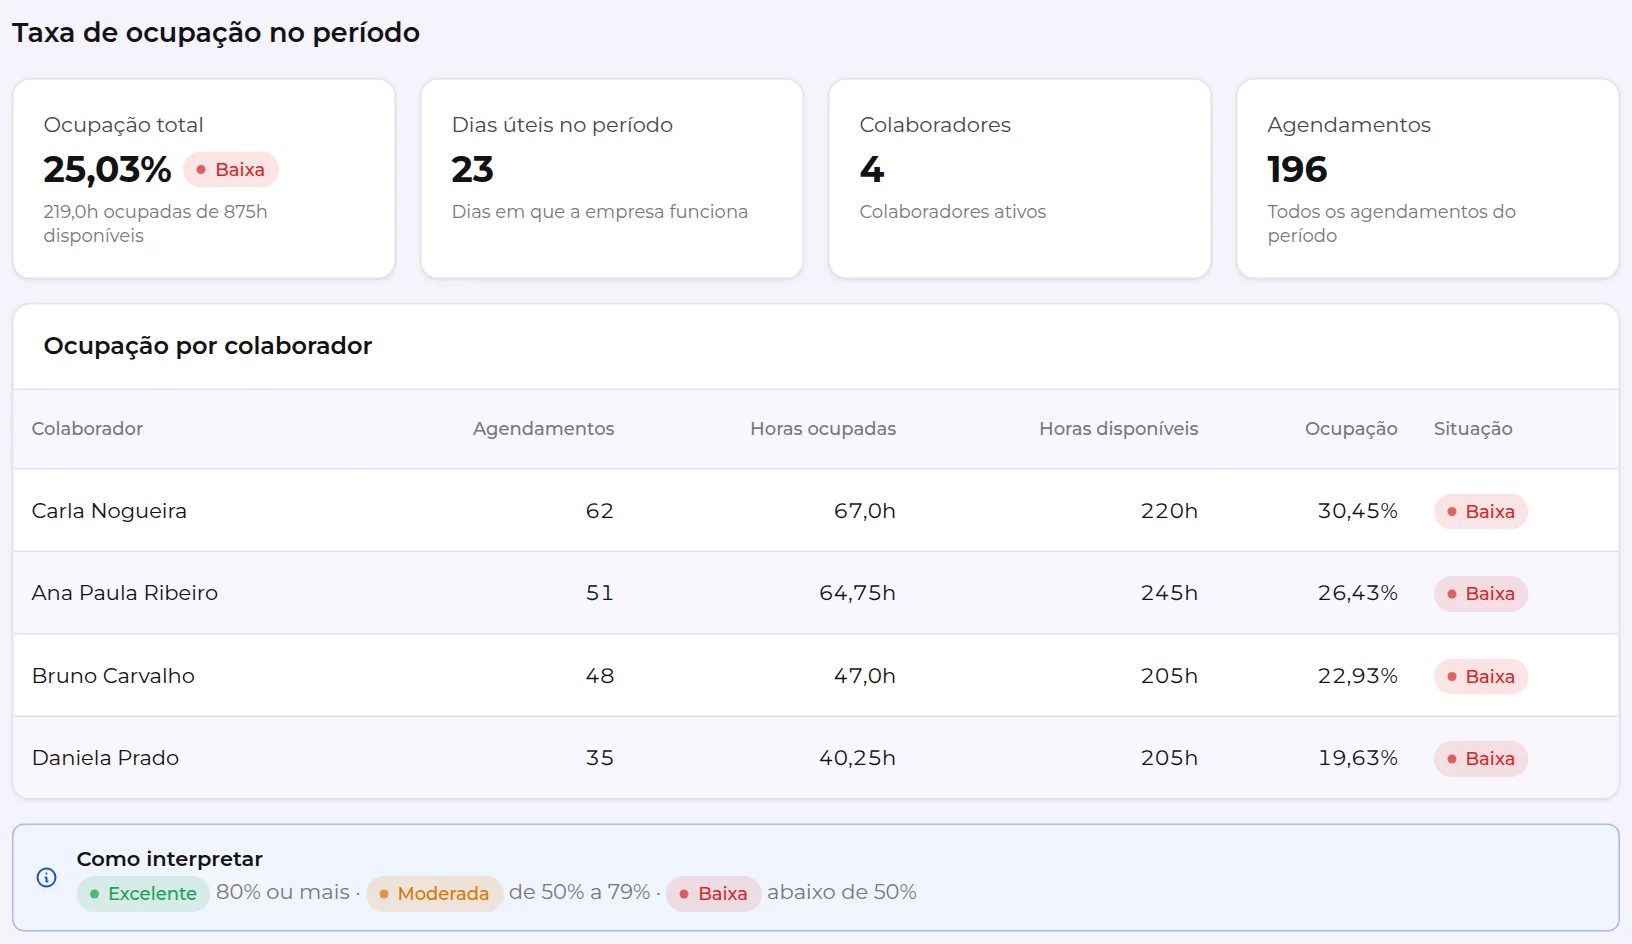Click the 64,75h occupied hours cell
Image resolution: width=1632 pixels, height=944 pixels.
pos(858,593)
